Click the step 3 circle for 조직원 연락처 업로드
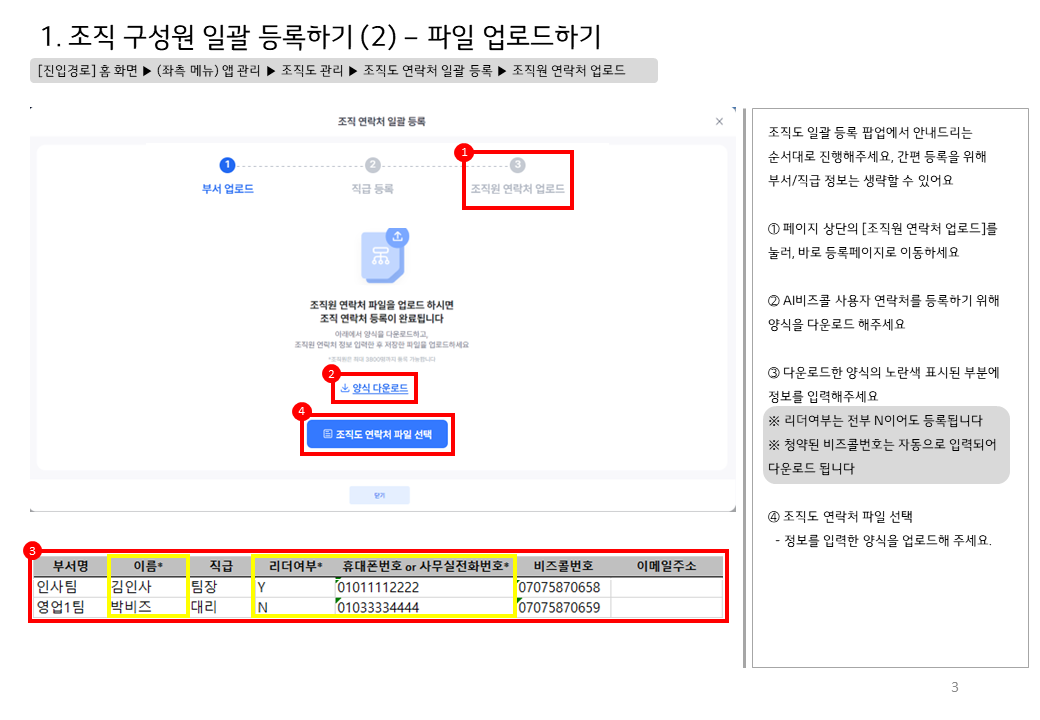Image resolution: width=1040 pixels, height=720 pixels. (517, 165)
